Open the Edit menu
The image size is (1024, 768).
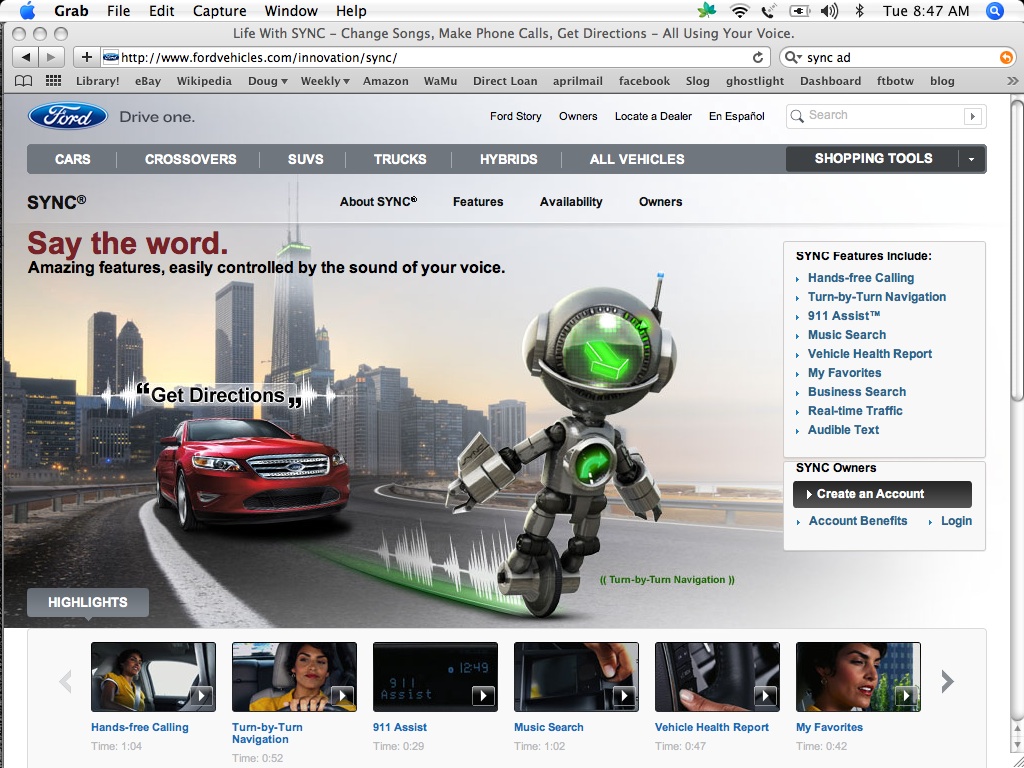tap(161, 11)
